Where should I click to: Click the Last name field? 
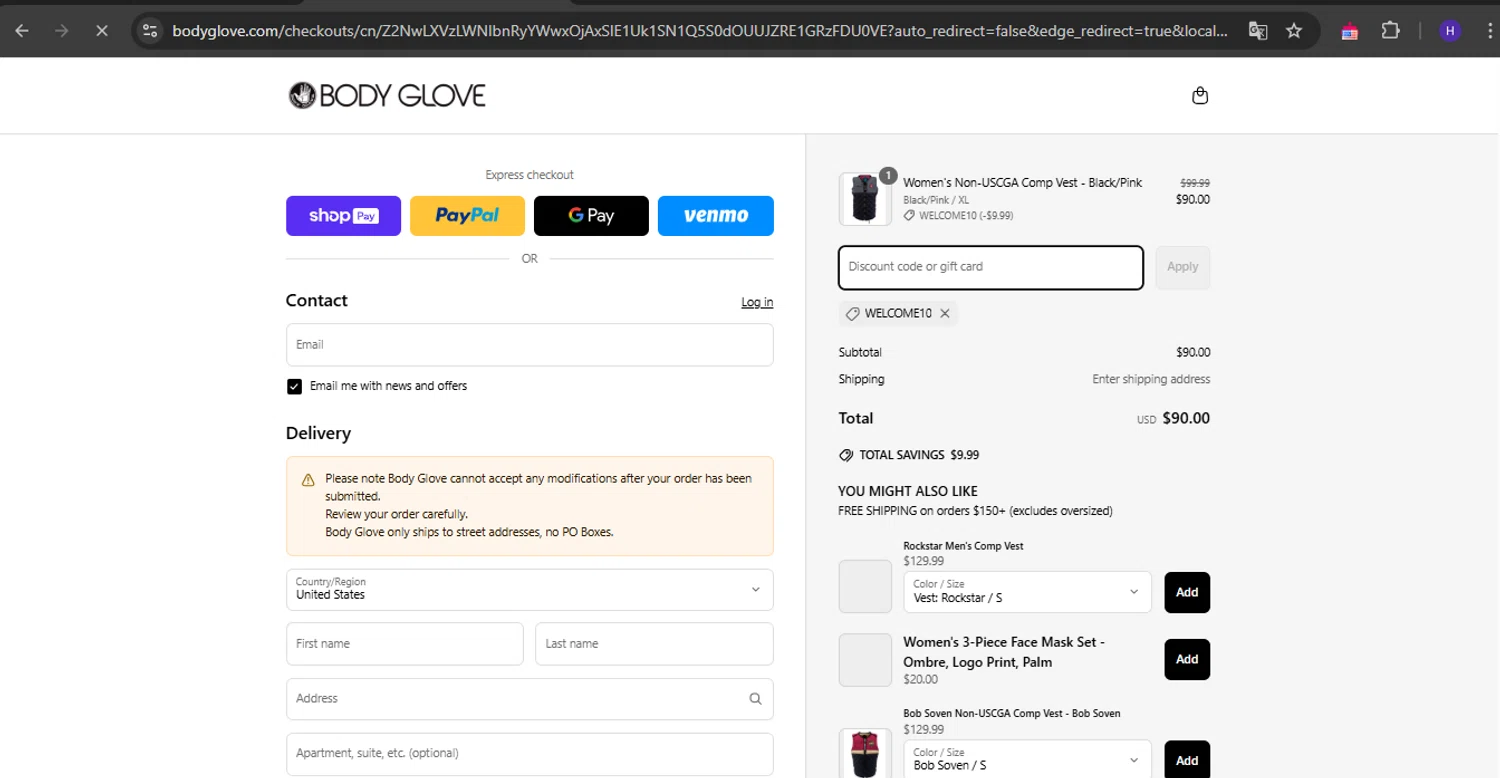[x=654, y=644]
